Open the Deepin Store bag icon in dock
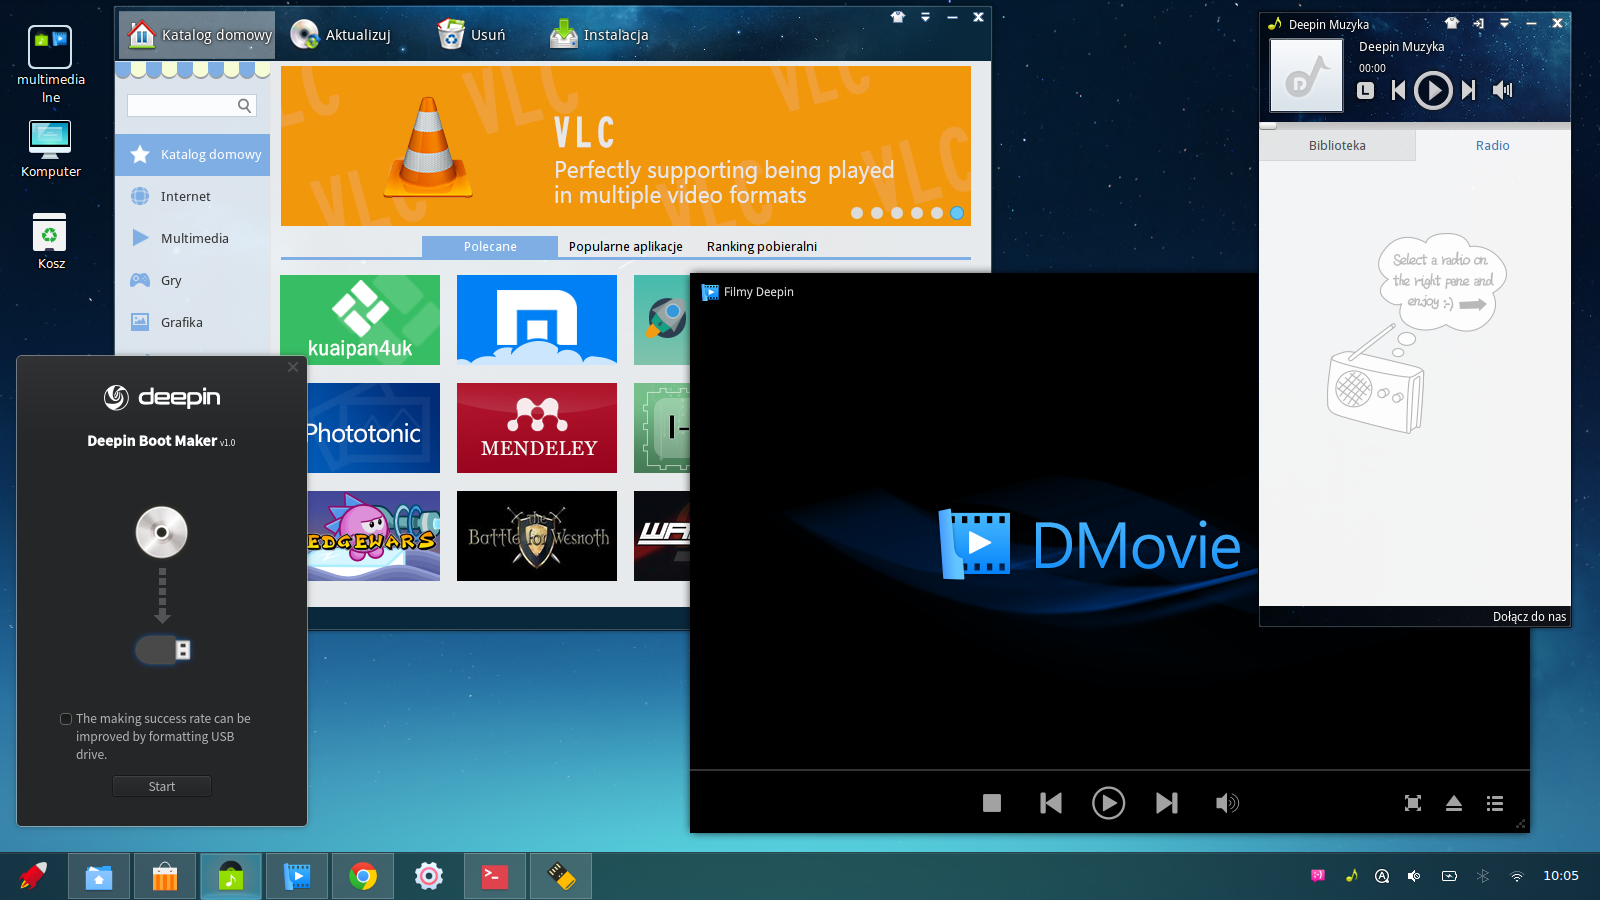The image size is (1600, 900). tap(165, 877)
